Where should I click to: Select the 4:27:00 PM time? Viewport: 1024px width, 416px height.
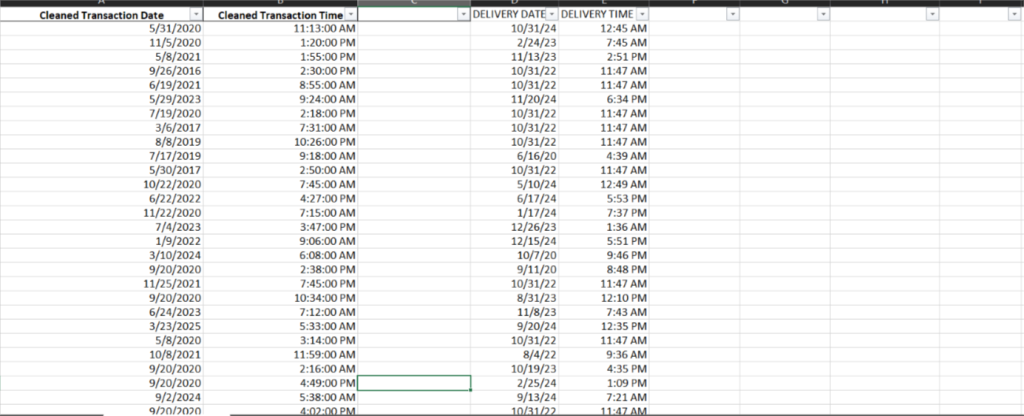pos(280,199)
